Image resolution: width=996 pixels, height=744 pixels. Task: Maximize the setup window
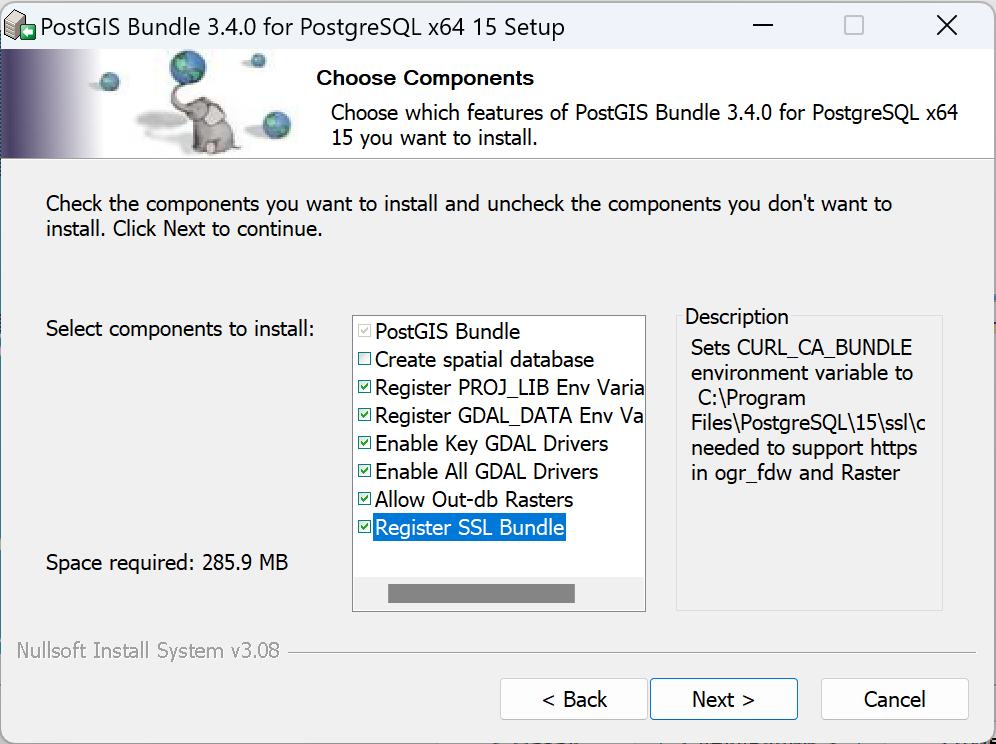(x=854, y=27)
